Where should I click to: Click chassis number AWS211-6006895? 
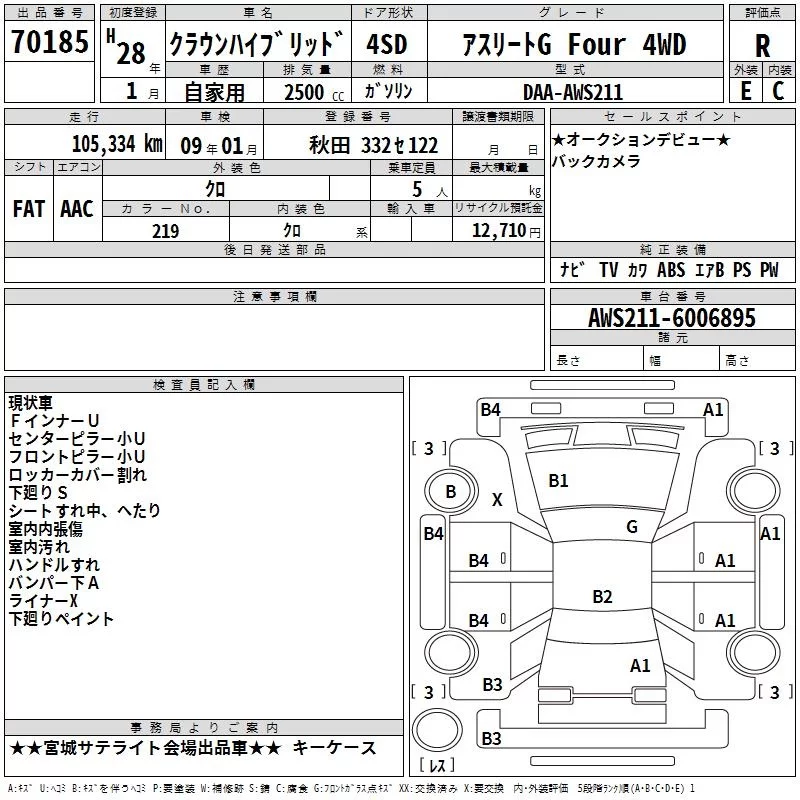click(x=671, y=318)
